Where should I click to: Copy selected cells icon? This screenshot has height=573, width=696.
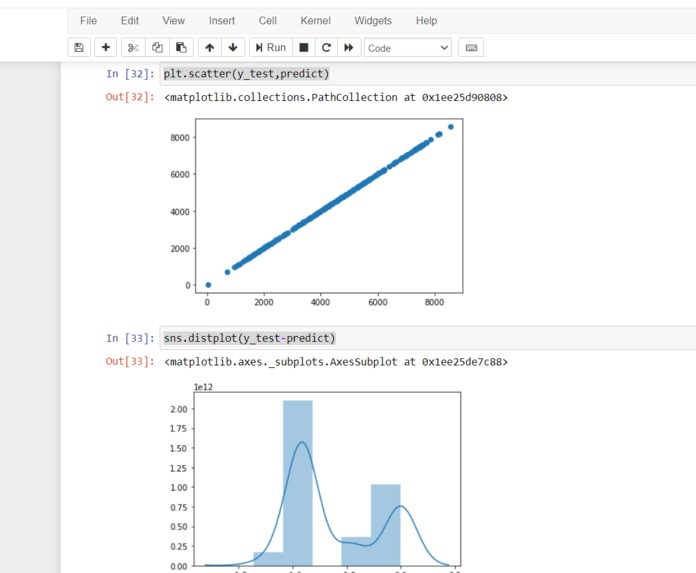(x=157, y=47)
